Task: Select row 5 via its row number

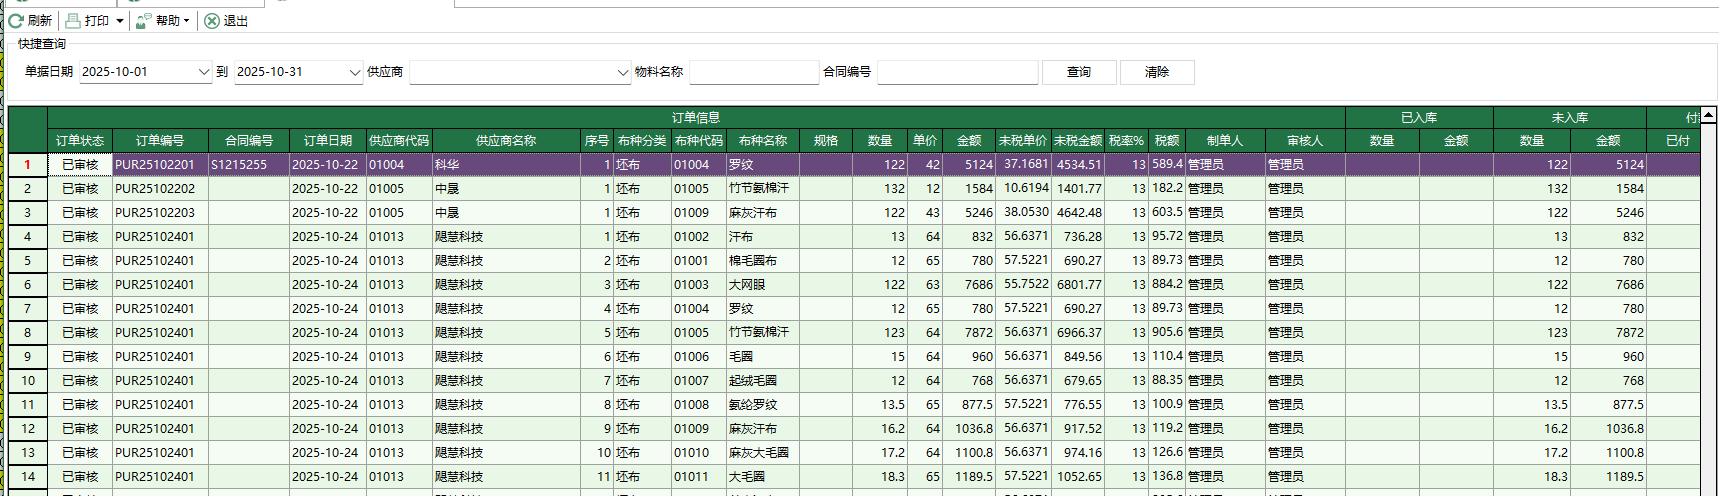Action: click(x=28, y=261)
